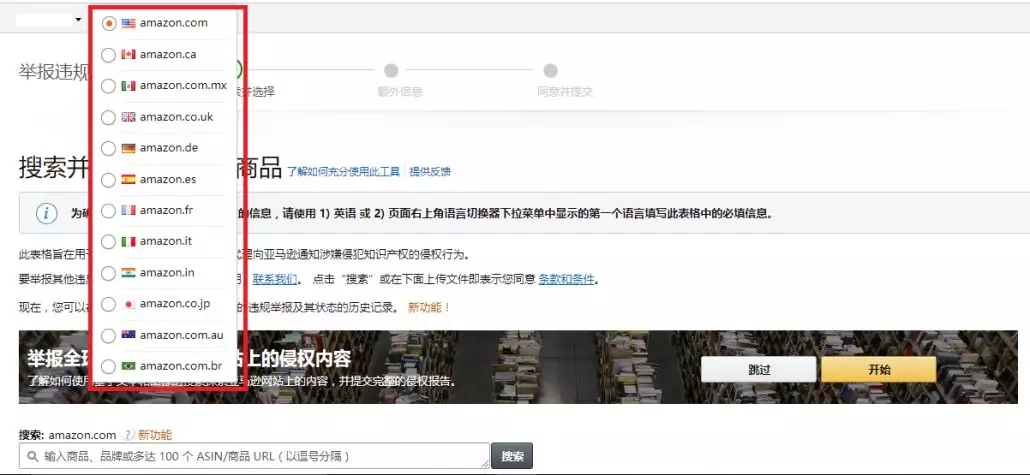Image resolution: width=1030 pixels, height=475 pixels.
Task: Pick the amazon.it radio button
Action: (x=109, y=242)
